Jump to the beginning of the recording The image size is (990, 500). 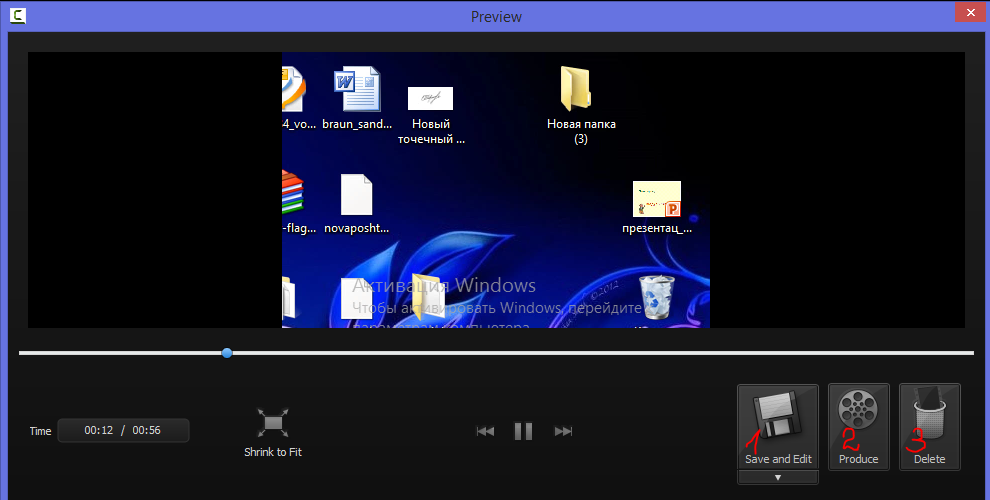click(485, 431)
